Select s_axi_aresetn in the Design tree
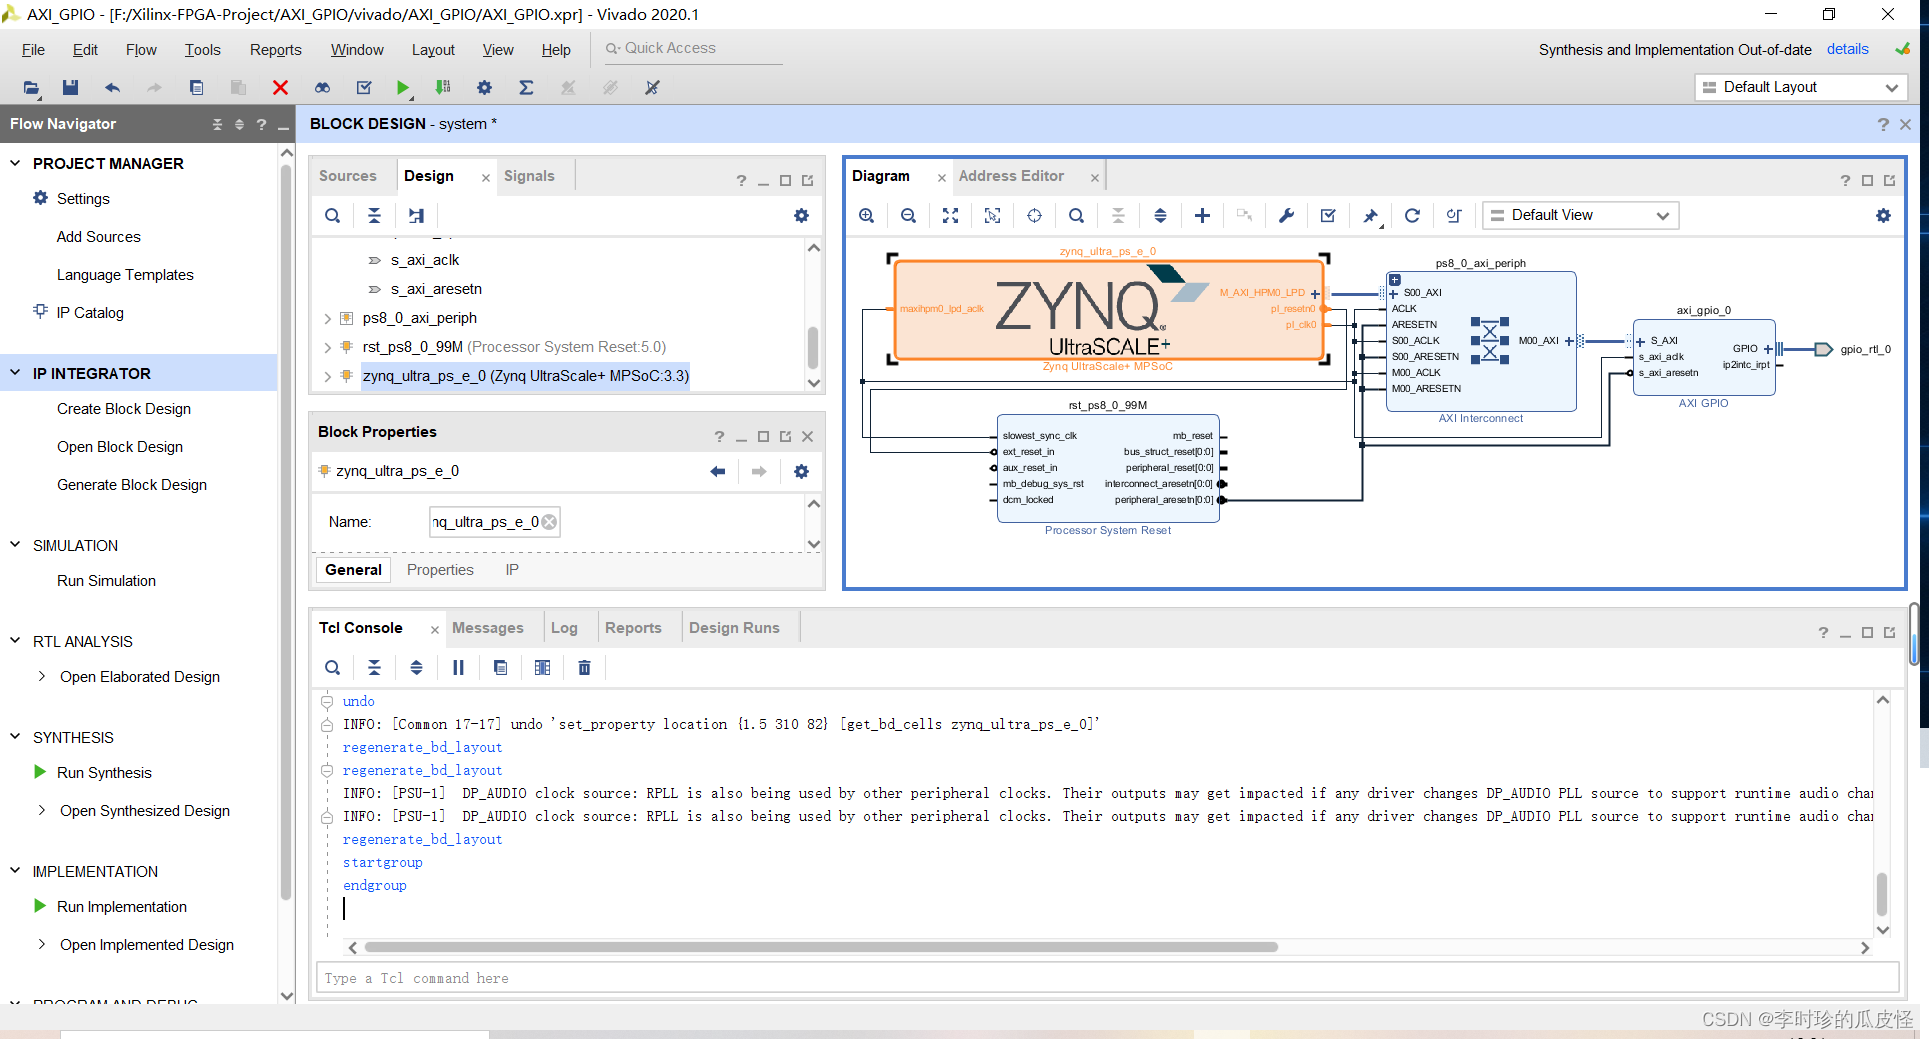 [436, 290]
